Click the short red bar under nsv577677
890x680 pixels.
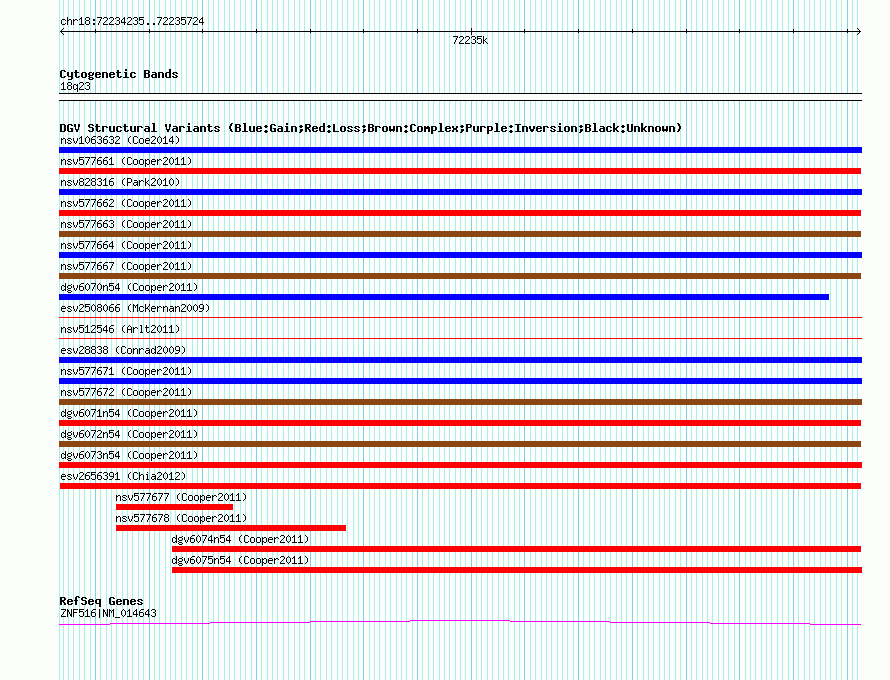click(174, 507)
